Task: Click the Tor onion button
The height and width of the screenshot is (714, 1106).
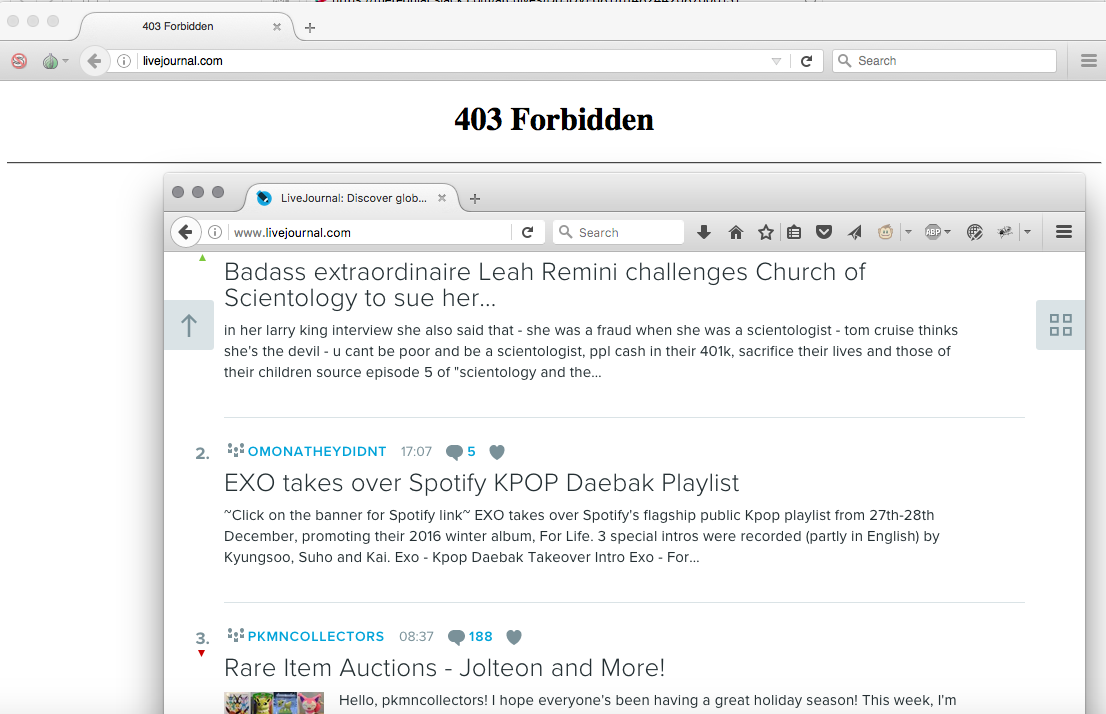Action: [x=49, y=61]
